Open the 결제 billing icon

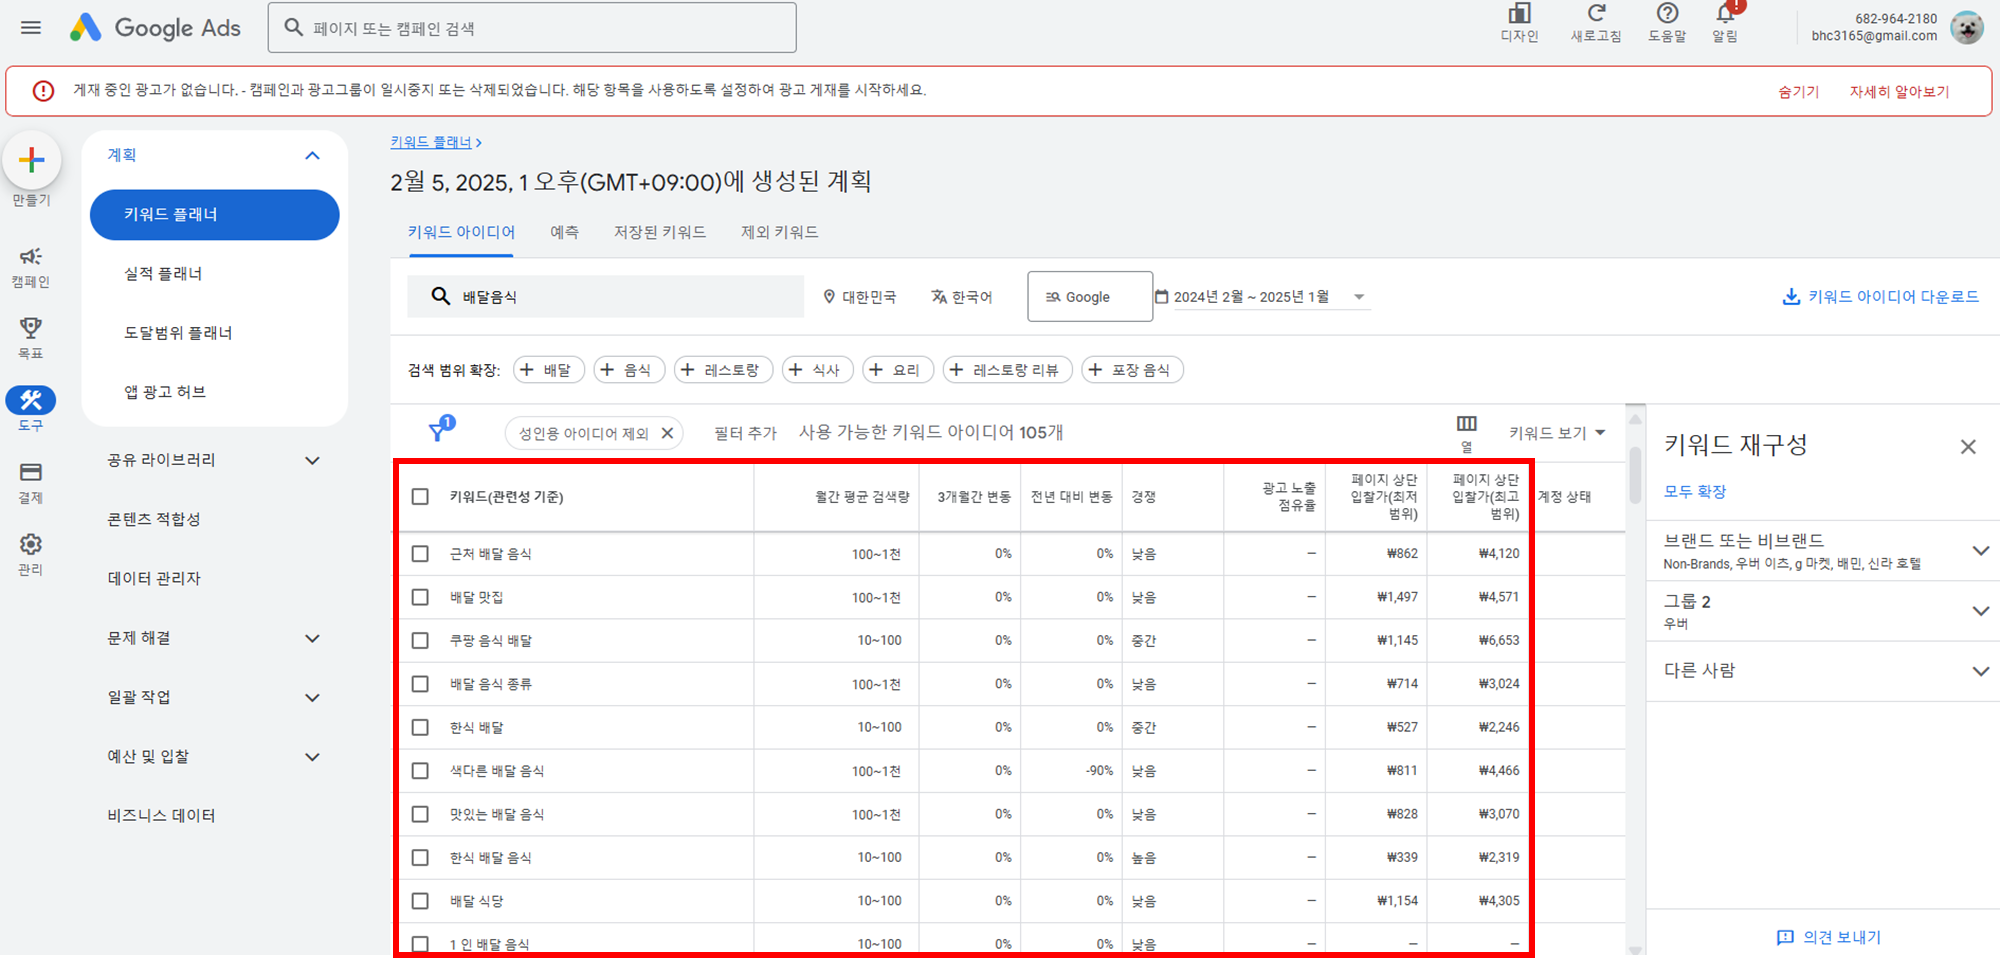pyautogui.click(x=31, y=472)
